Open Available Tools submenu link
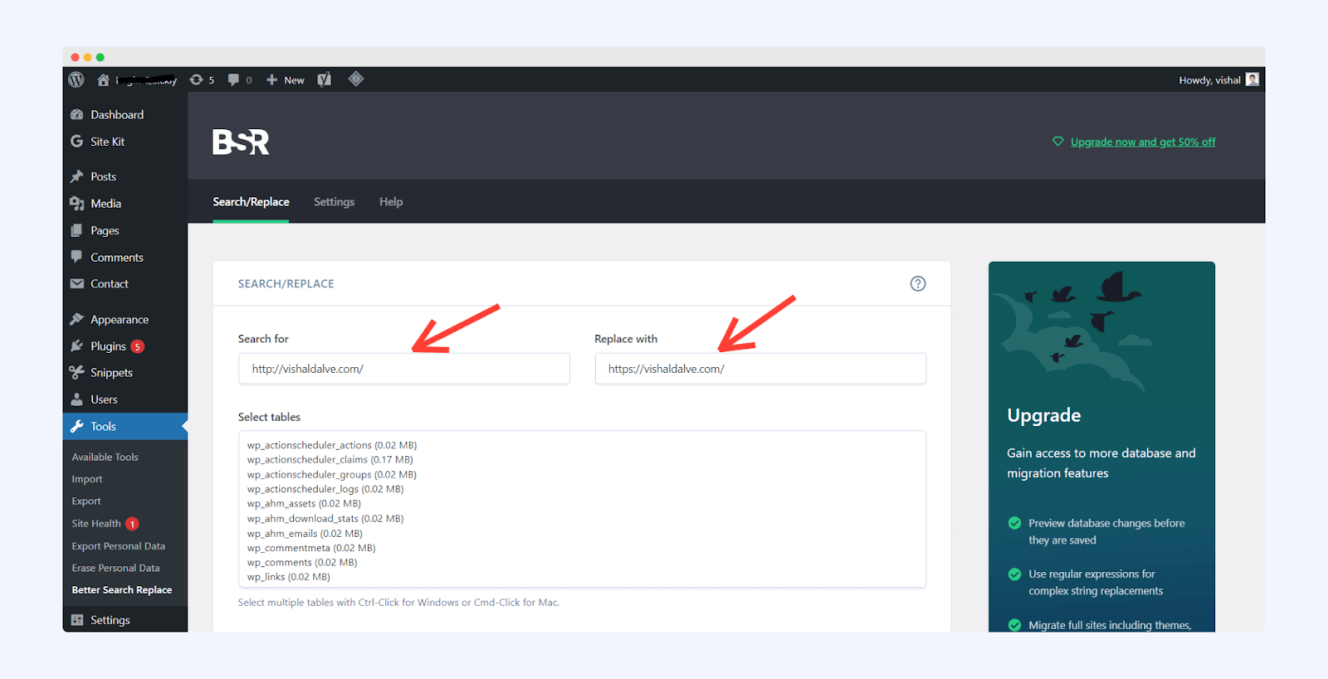 (105, 457)
